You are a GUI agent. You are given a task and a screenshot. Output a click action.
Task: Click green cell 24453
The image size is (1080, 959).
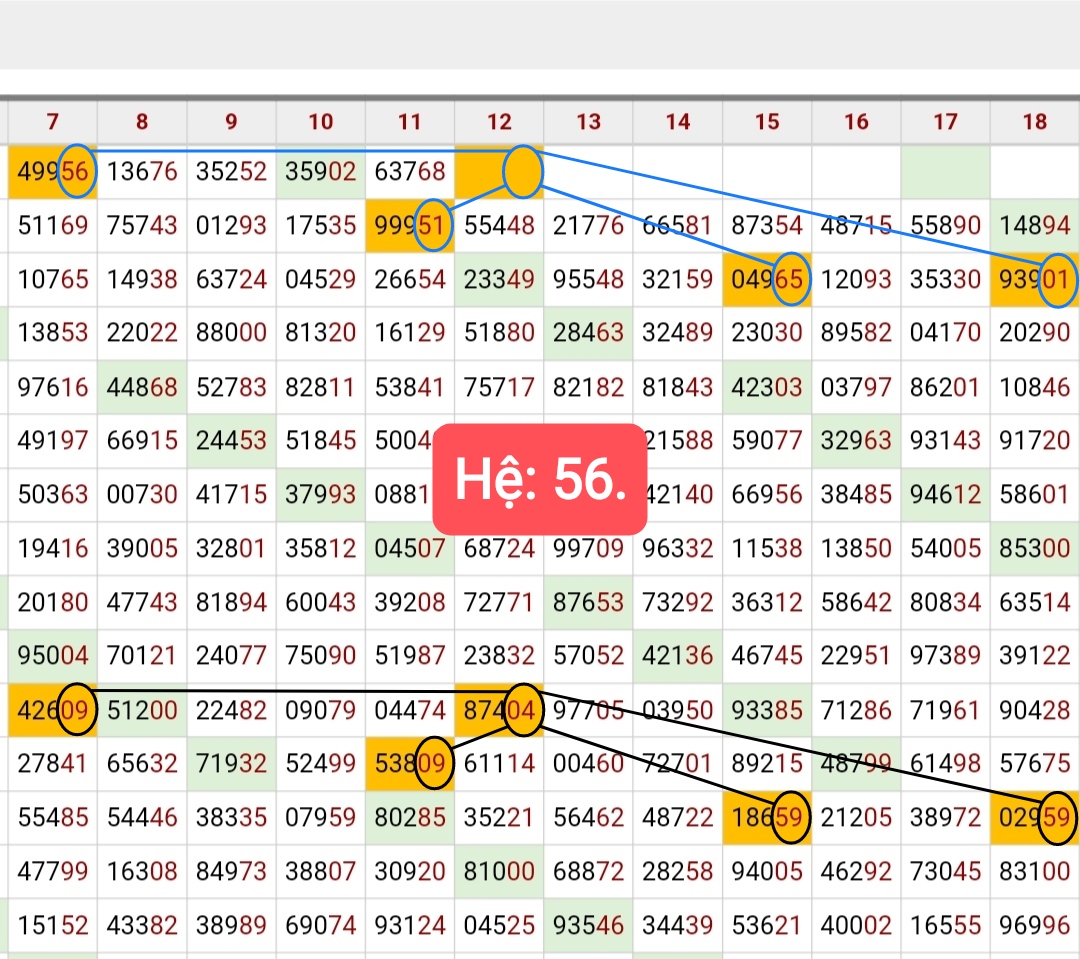coord(231,441)
